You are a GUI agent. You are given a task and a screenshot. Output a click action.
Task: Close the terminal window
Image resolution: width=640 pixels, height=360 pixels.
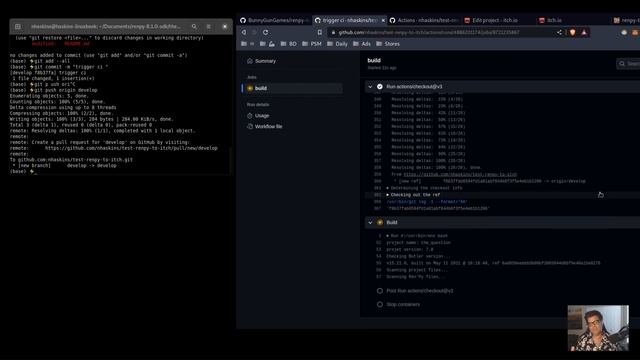pos(224,27)
